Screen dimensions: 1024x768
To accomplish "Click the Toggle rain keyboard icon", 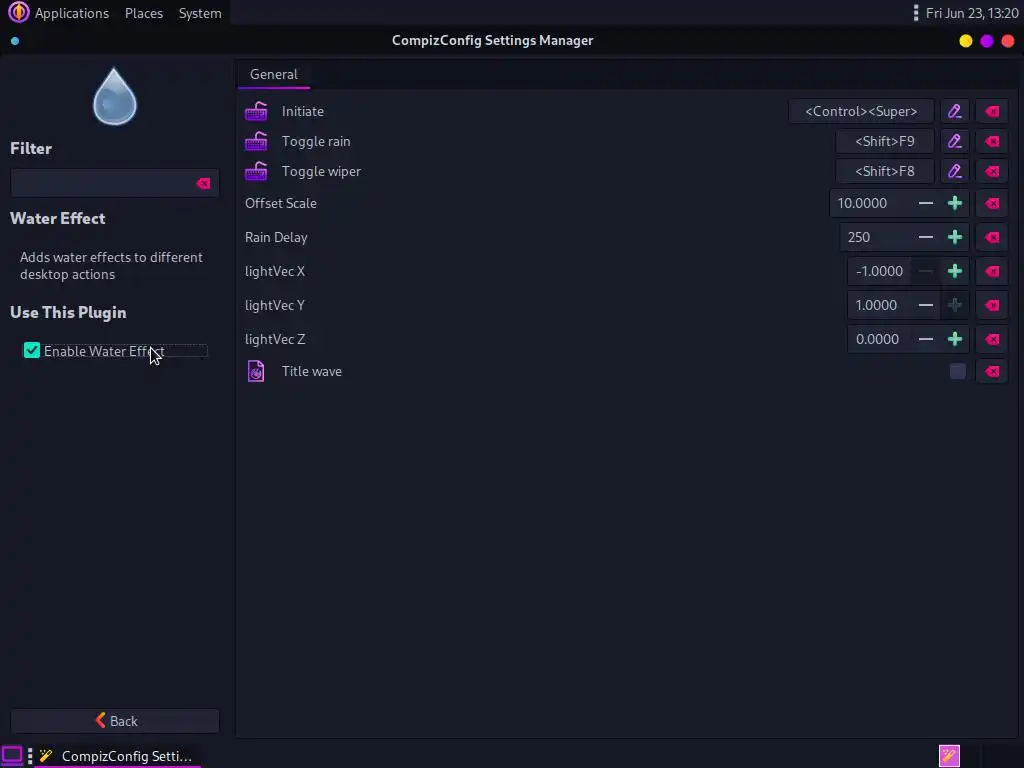I will [256, 141].
